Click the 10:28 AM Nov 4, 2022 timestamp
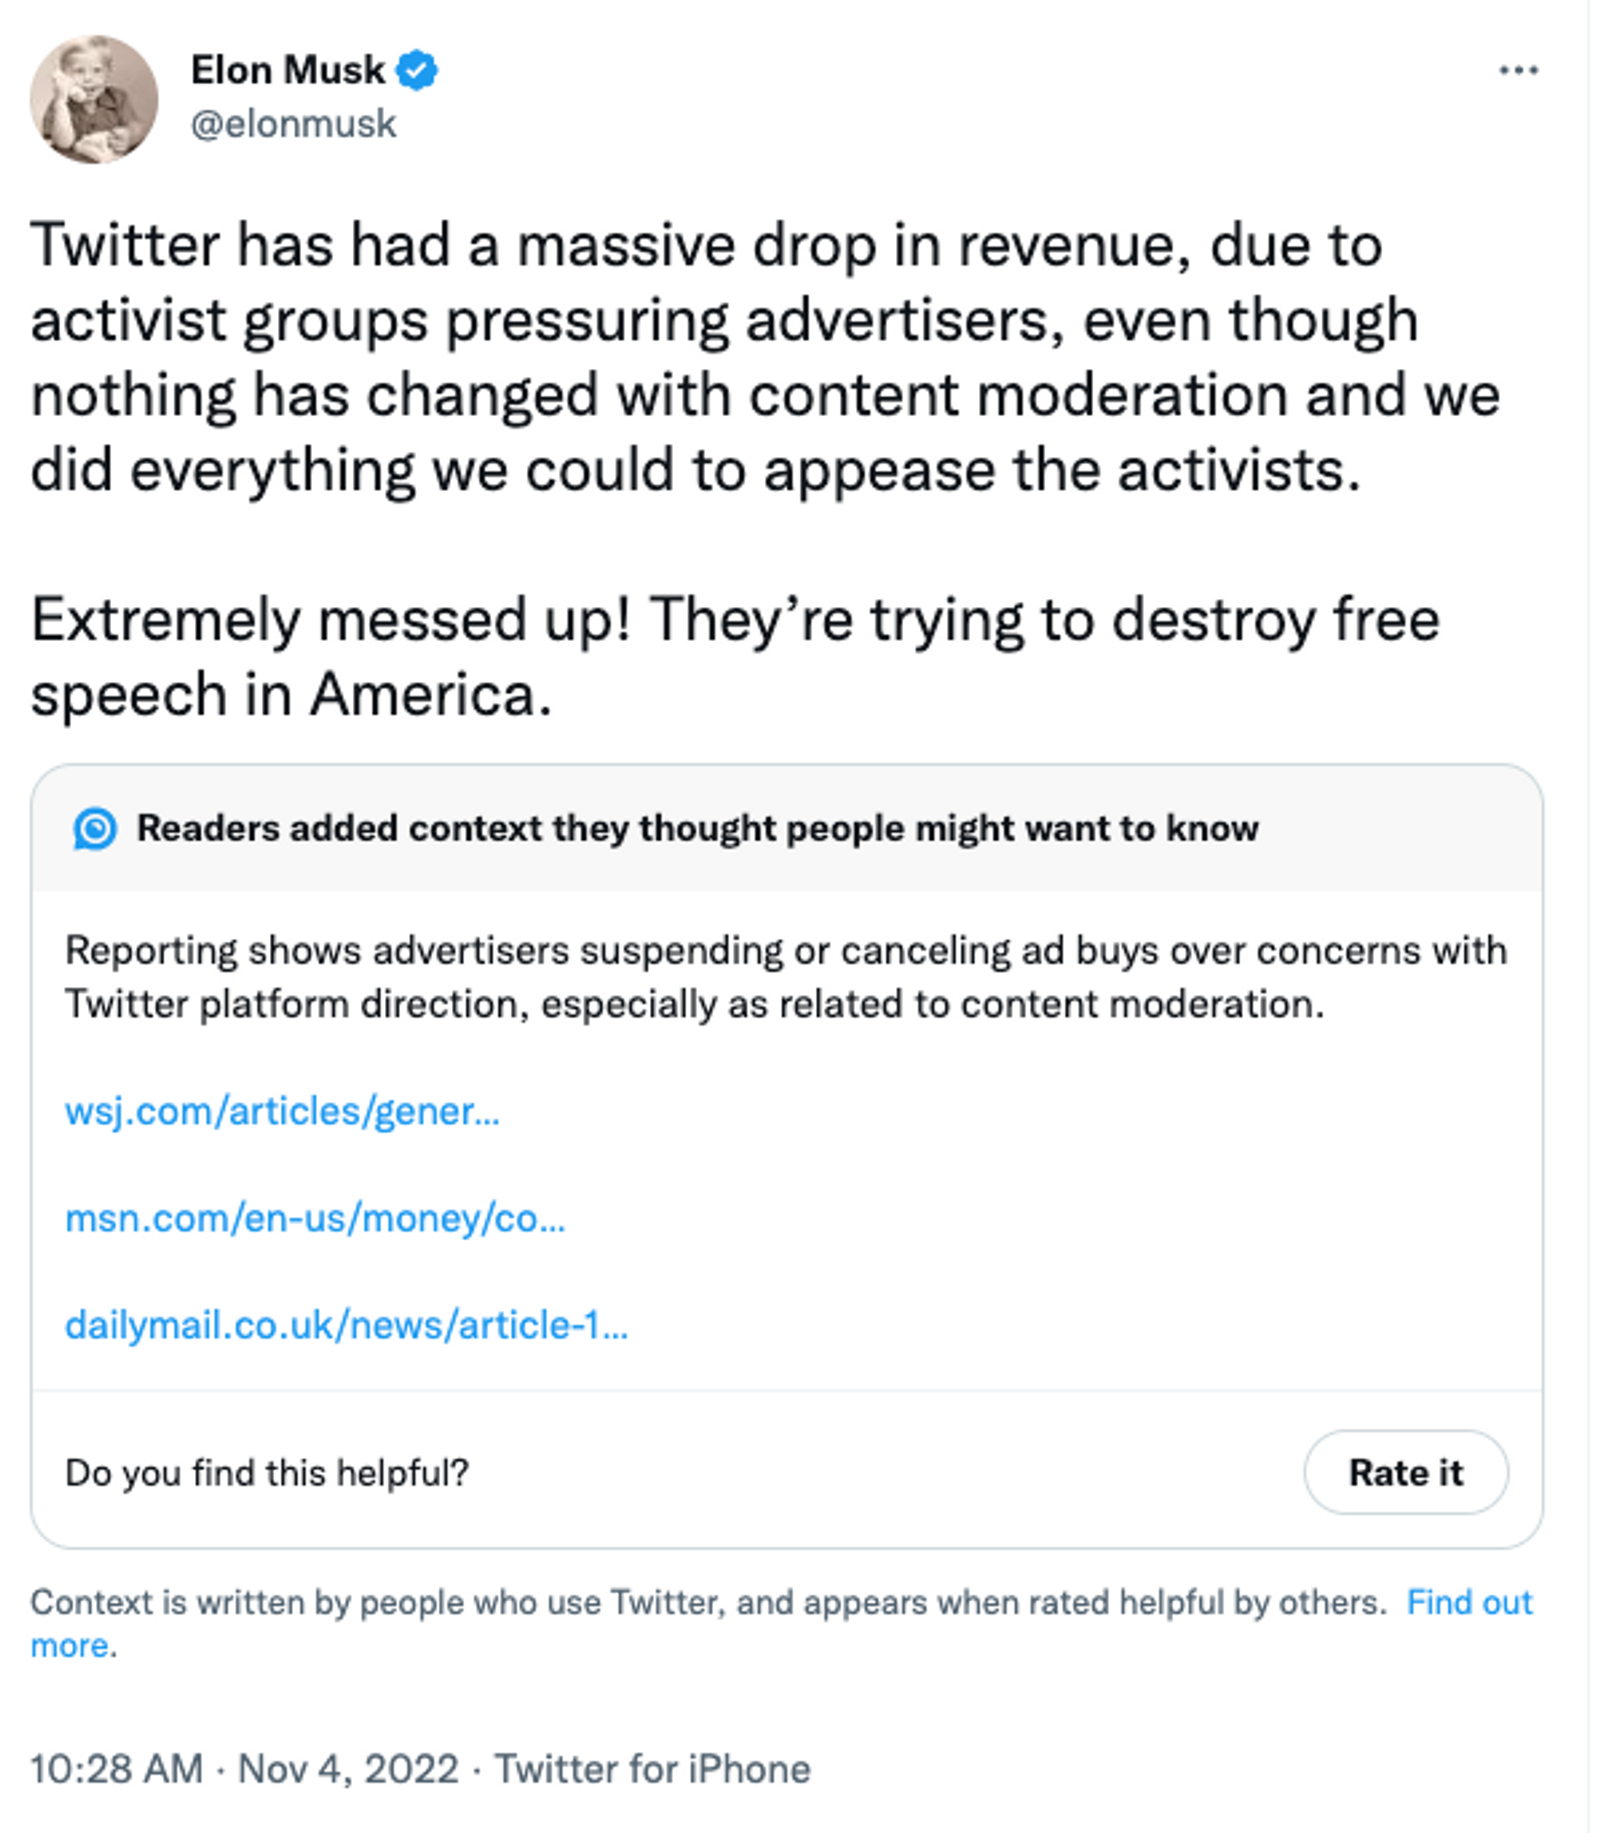The height and width of the screenshot is (1833, 1600). click(244, 1769)
